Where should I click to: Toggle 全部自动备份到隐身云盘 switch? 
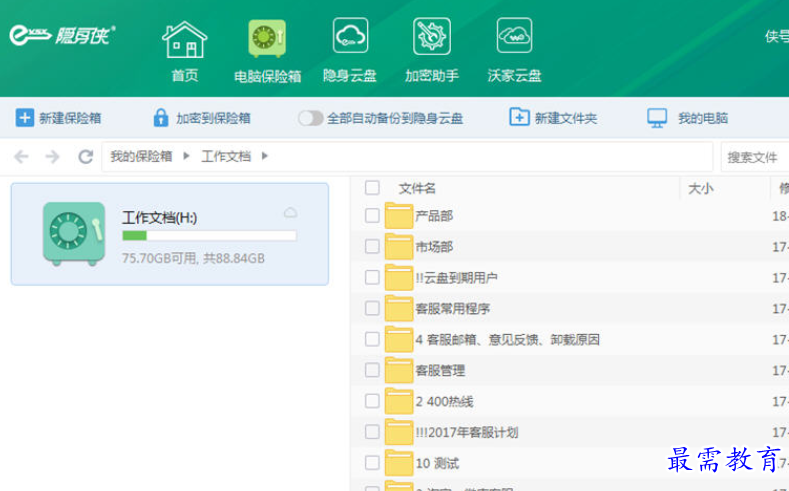(310, 118)
